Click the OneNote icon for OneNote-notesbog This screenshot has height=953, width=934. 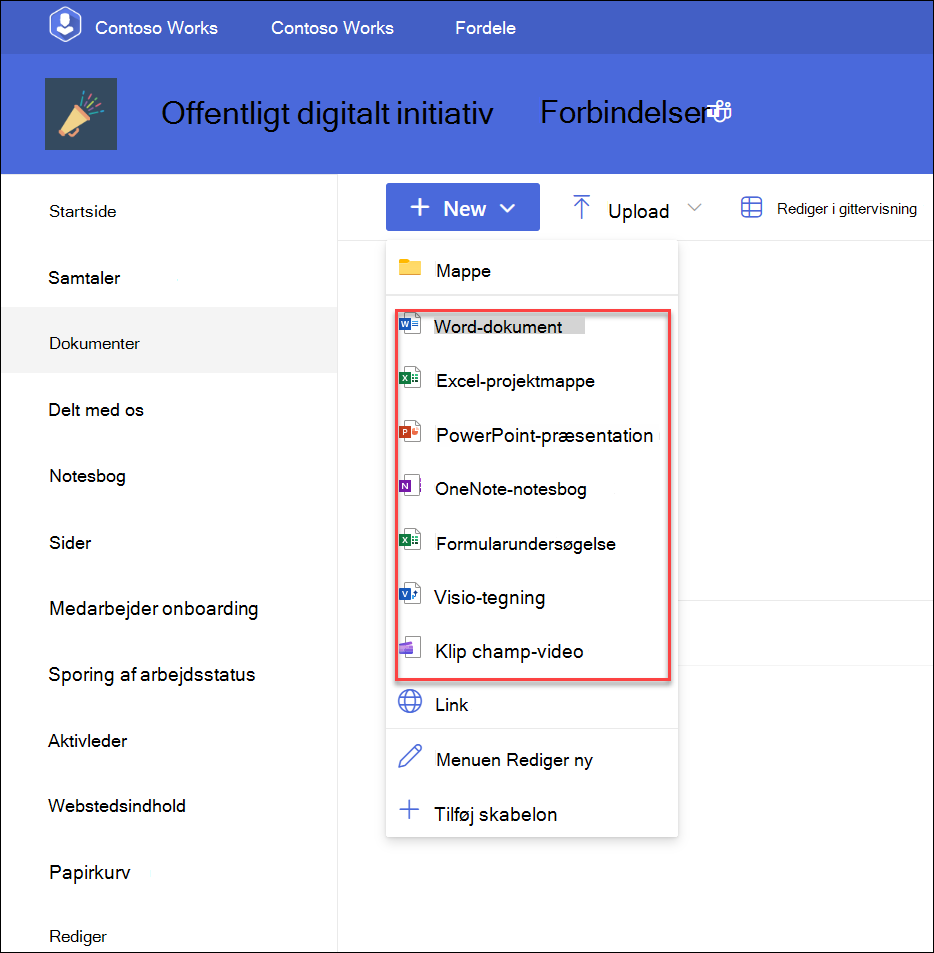(410, 486)
